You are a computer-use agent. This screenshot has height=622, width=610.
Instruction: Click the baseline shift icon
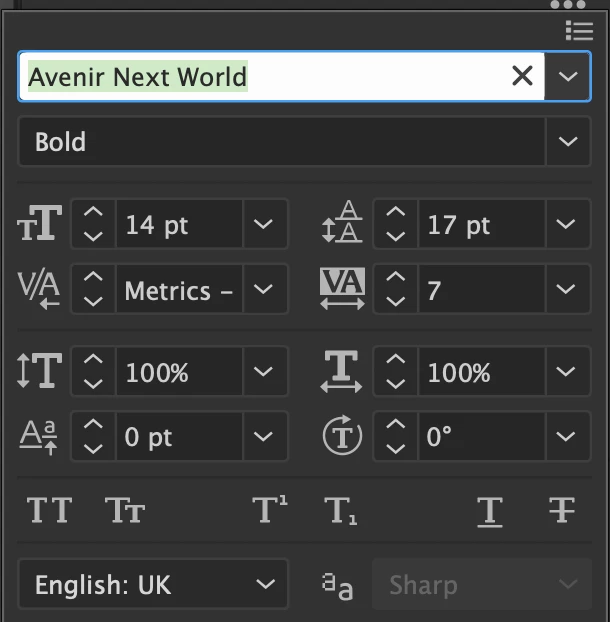pos(38,437)
